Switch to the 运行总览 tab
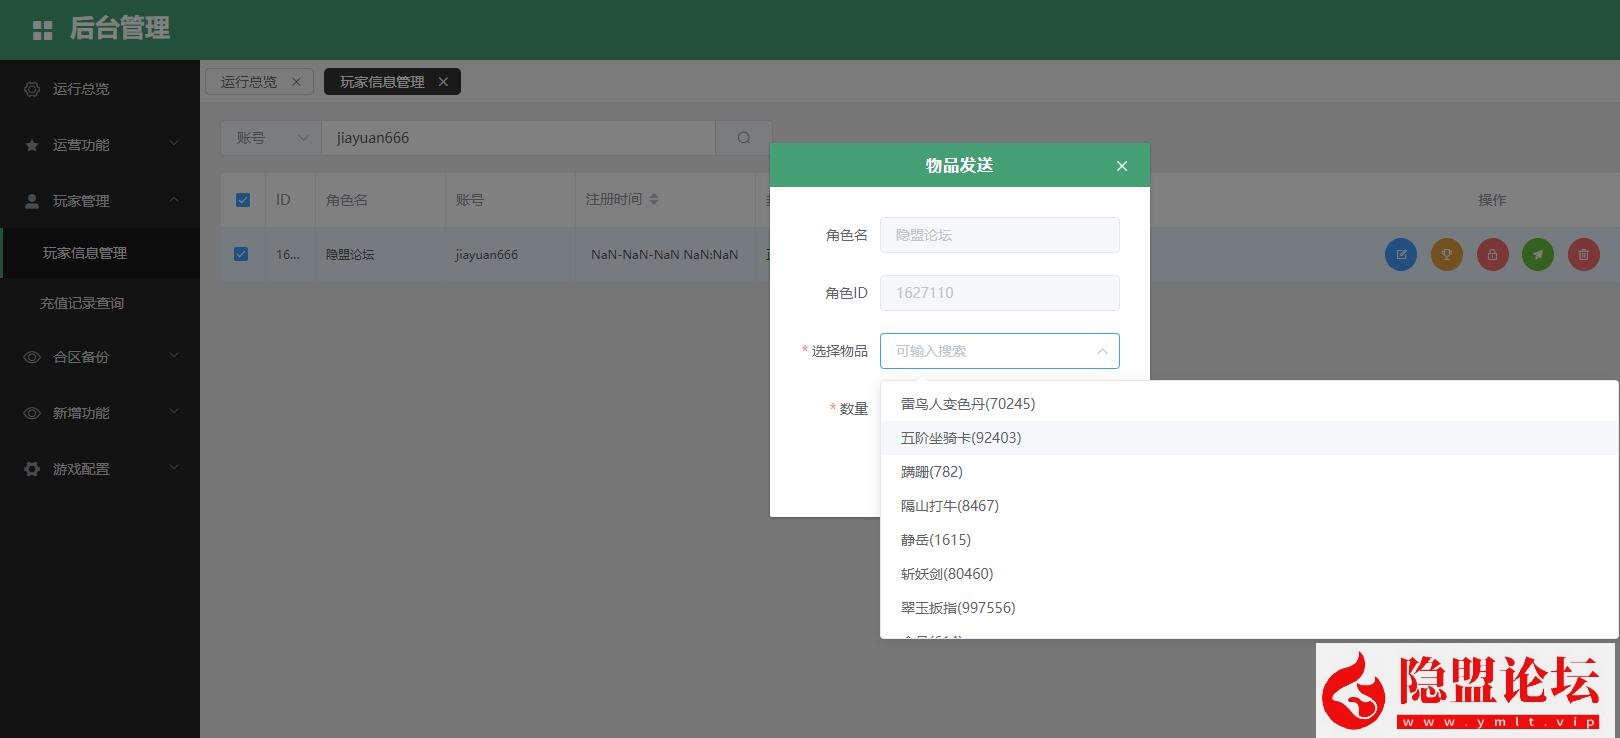 pos(249,82)
